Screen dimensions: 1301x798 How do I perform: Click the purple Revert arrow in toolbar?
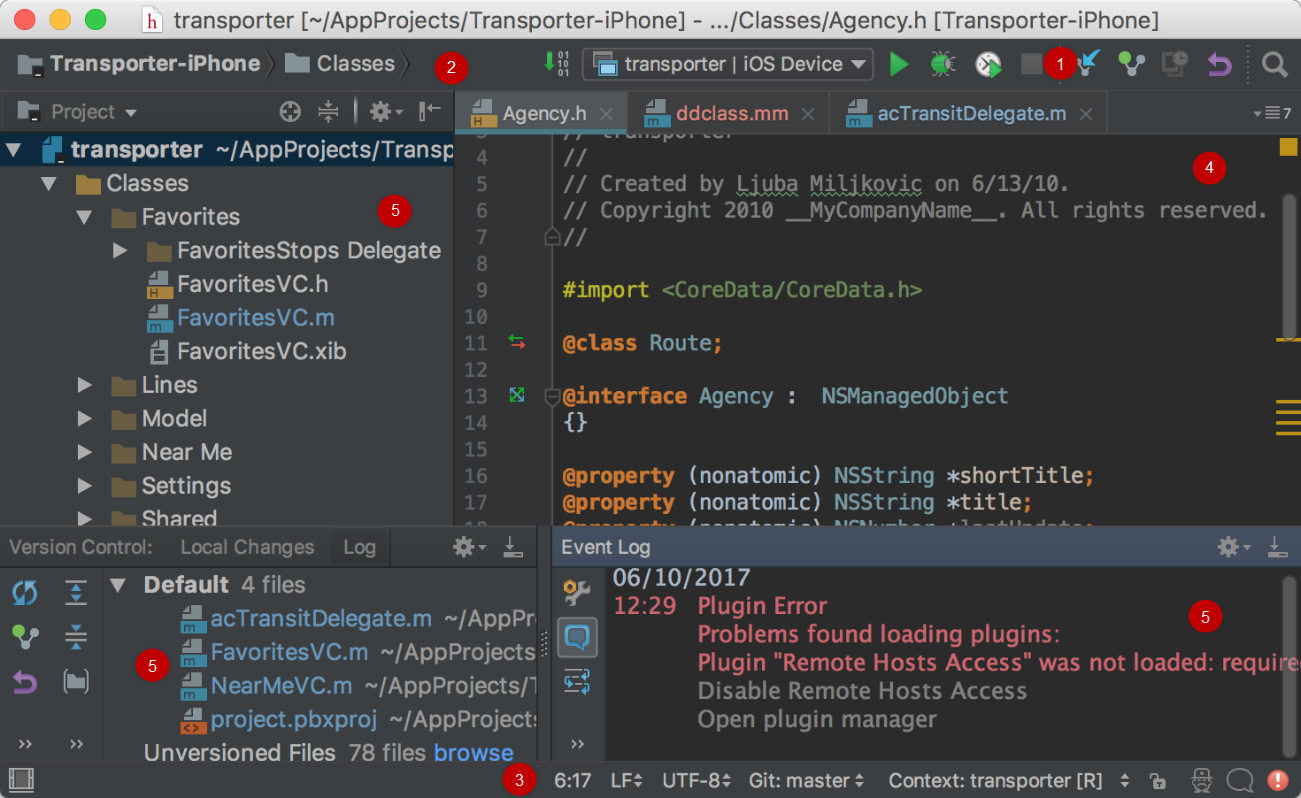[x=1218, y=65]
